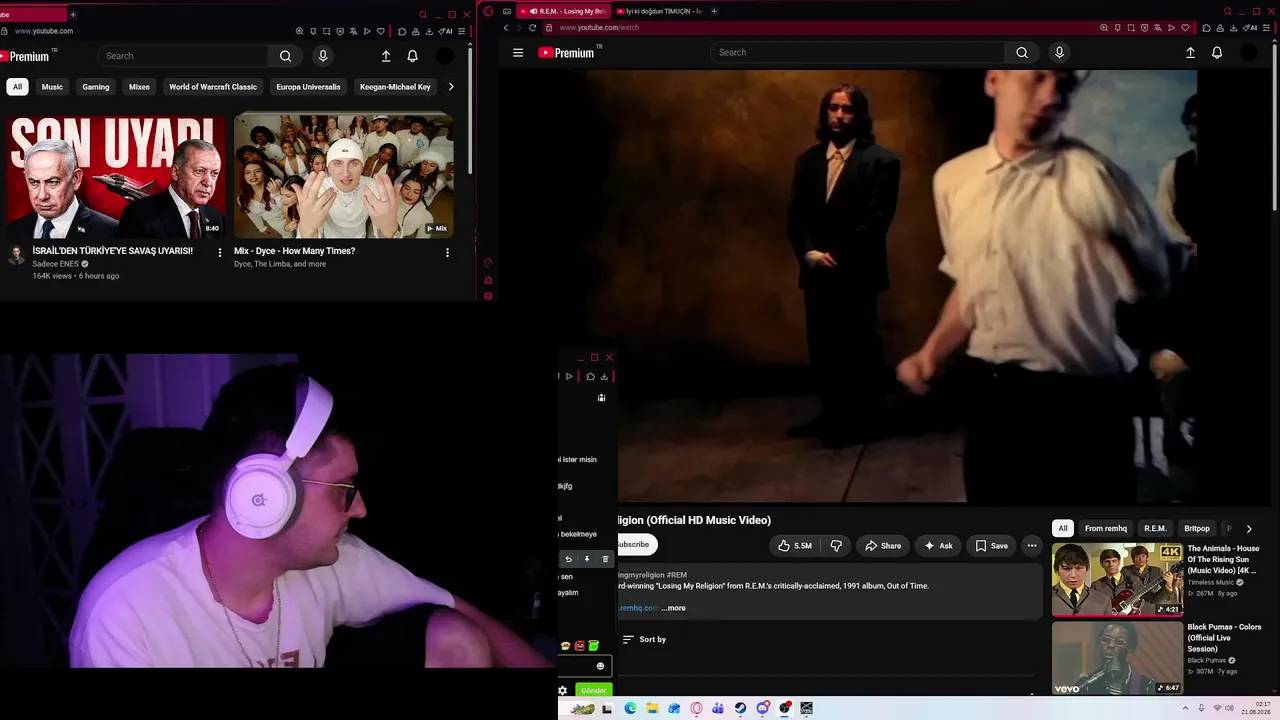Click the search magnifier button in the right YouTube window

coord(1021,53)
